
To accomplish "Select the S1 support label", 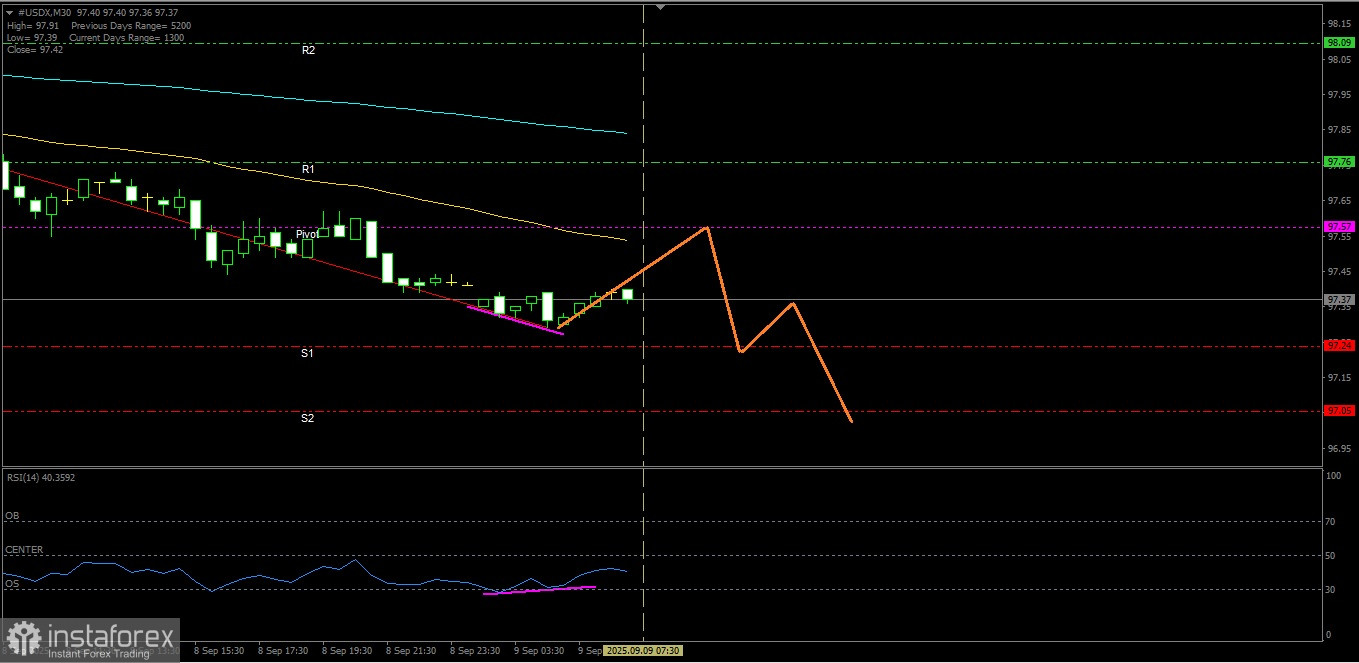I will click(x=308, y=354).
